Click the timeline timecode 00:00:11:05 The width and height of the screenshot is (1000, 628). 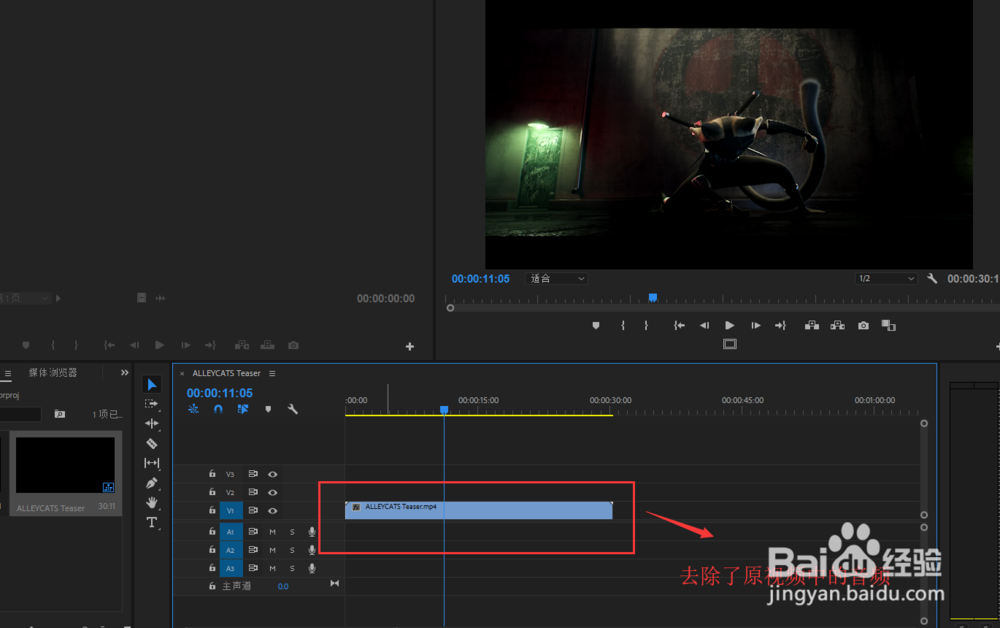(x=219, y=393)
